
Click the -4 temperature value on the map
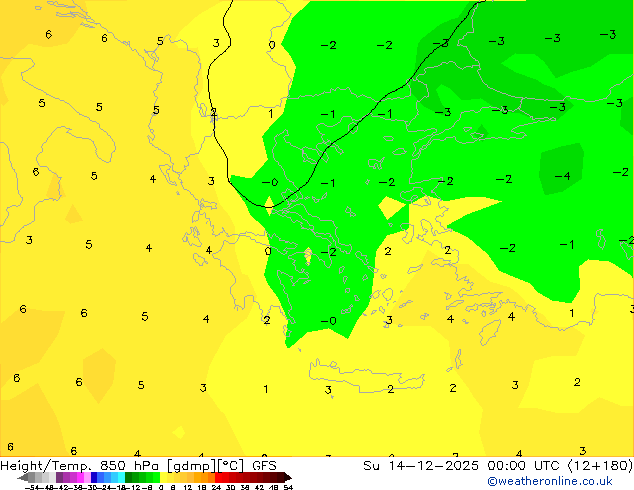point(562,176)
